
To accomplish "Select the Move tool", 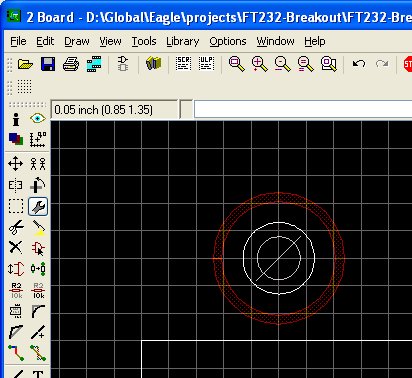I will click(x=16, y=164).
